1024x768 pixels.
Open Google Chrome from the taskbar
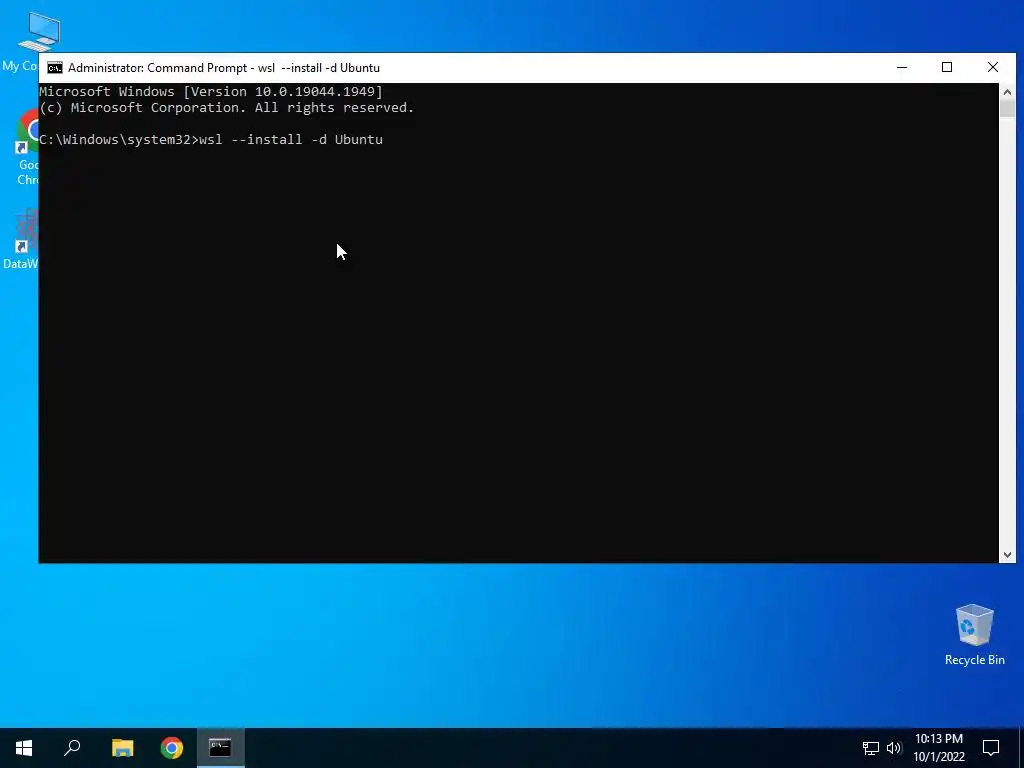tap(172, 748)
